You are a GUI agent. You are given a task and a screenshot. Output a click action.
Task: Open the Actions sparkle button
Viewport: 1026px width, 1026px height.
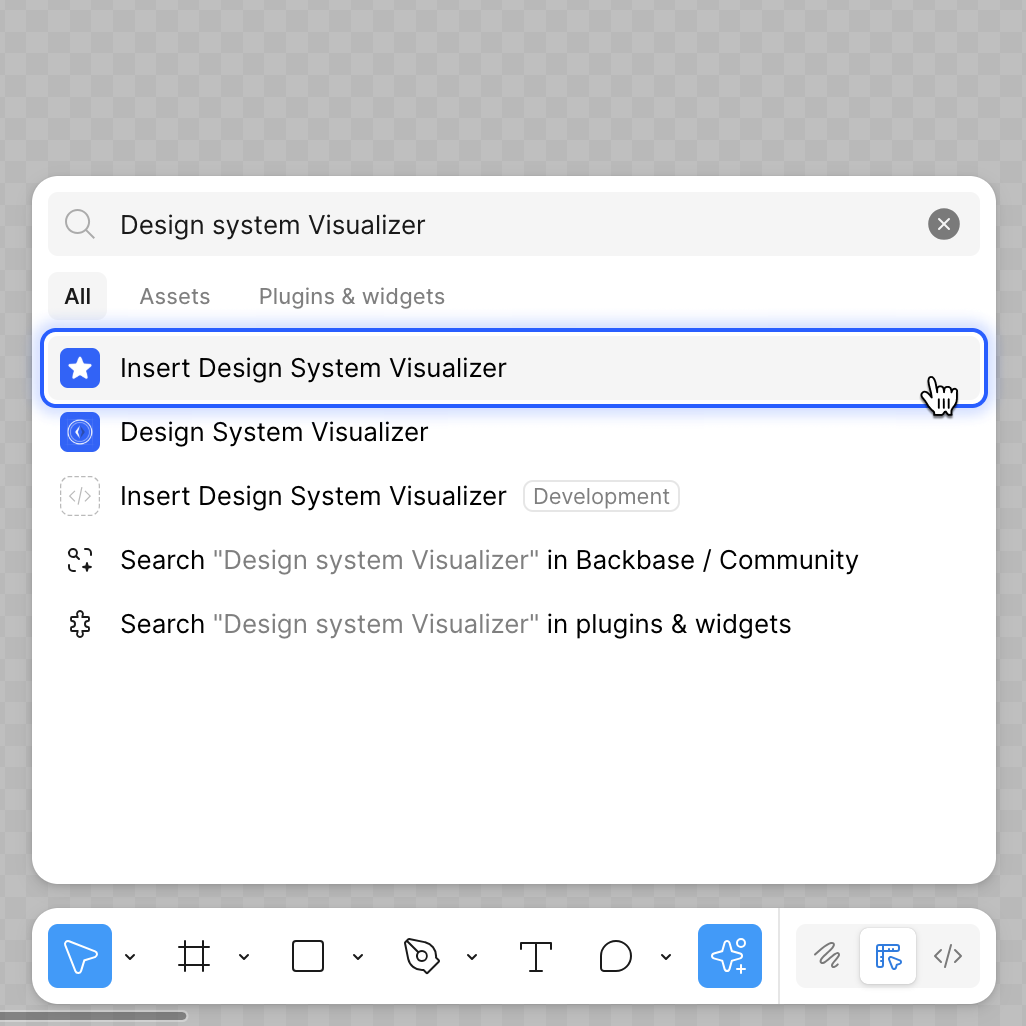[x=729, y=956]
